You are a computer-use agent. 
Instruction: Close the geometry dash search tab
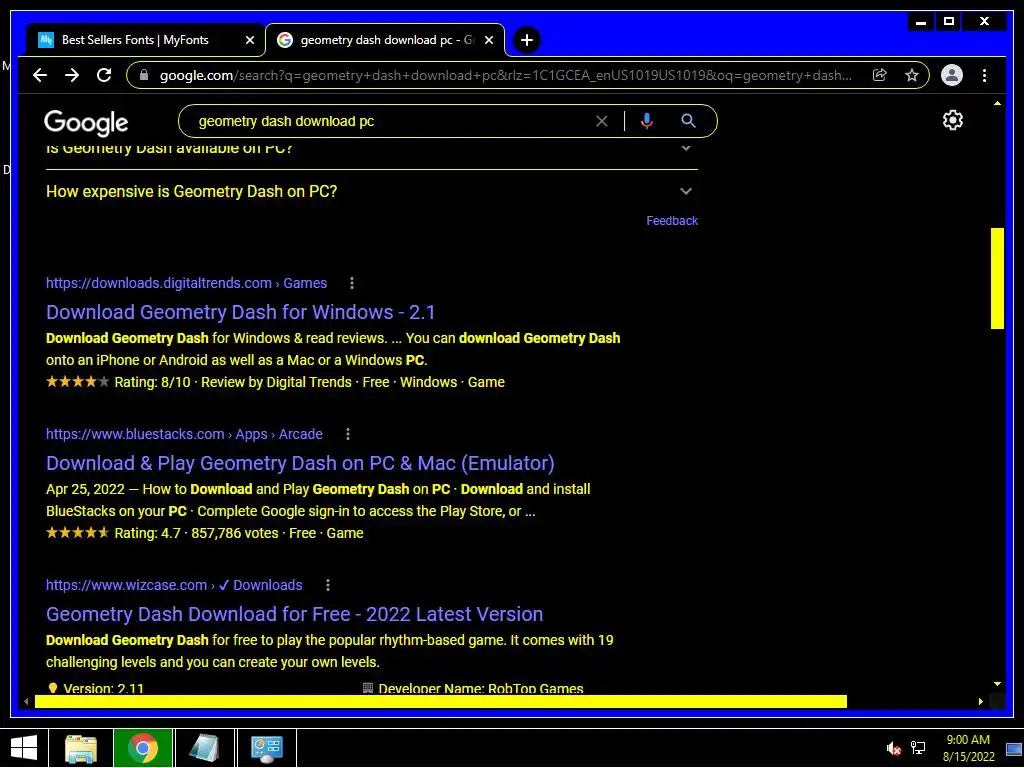pos(489,40)
